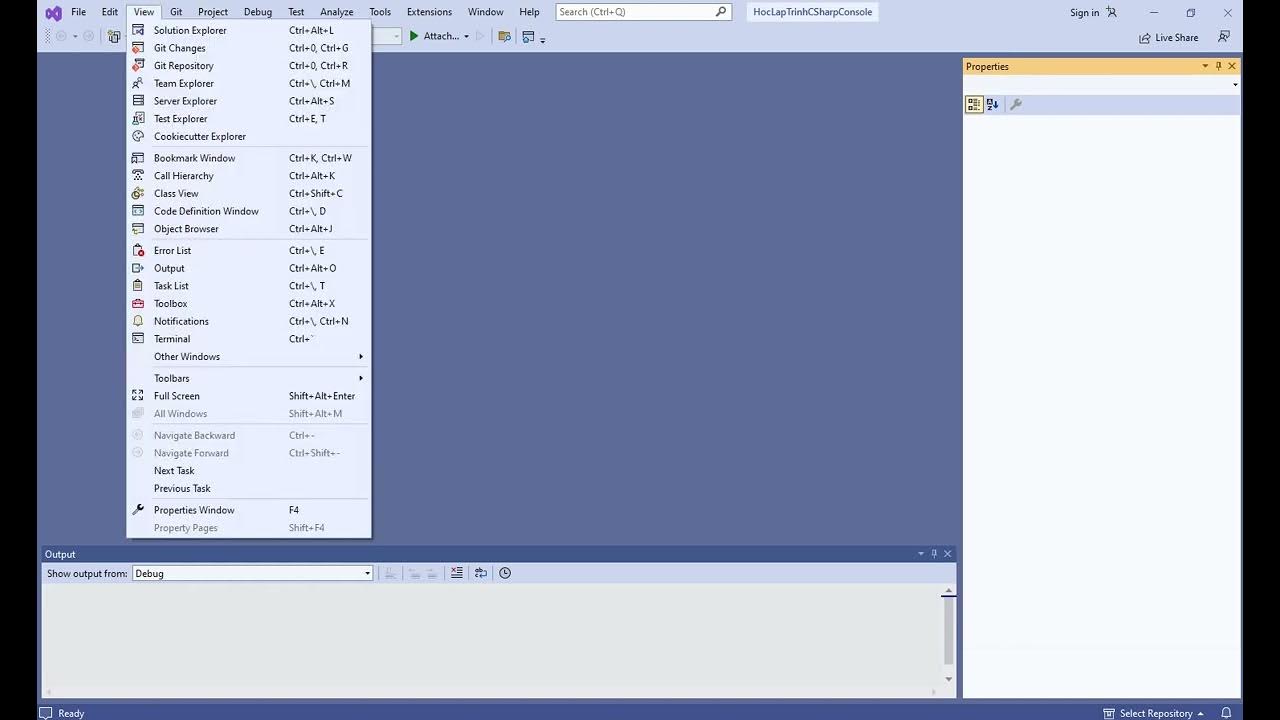Open Notifications menu entry

pyautogui.click(x=249, y=321)
